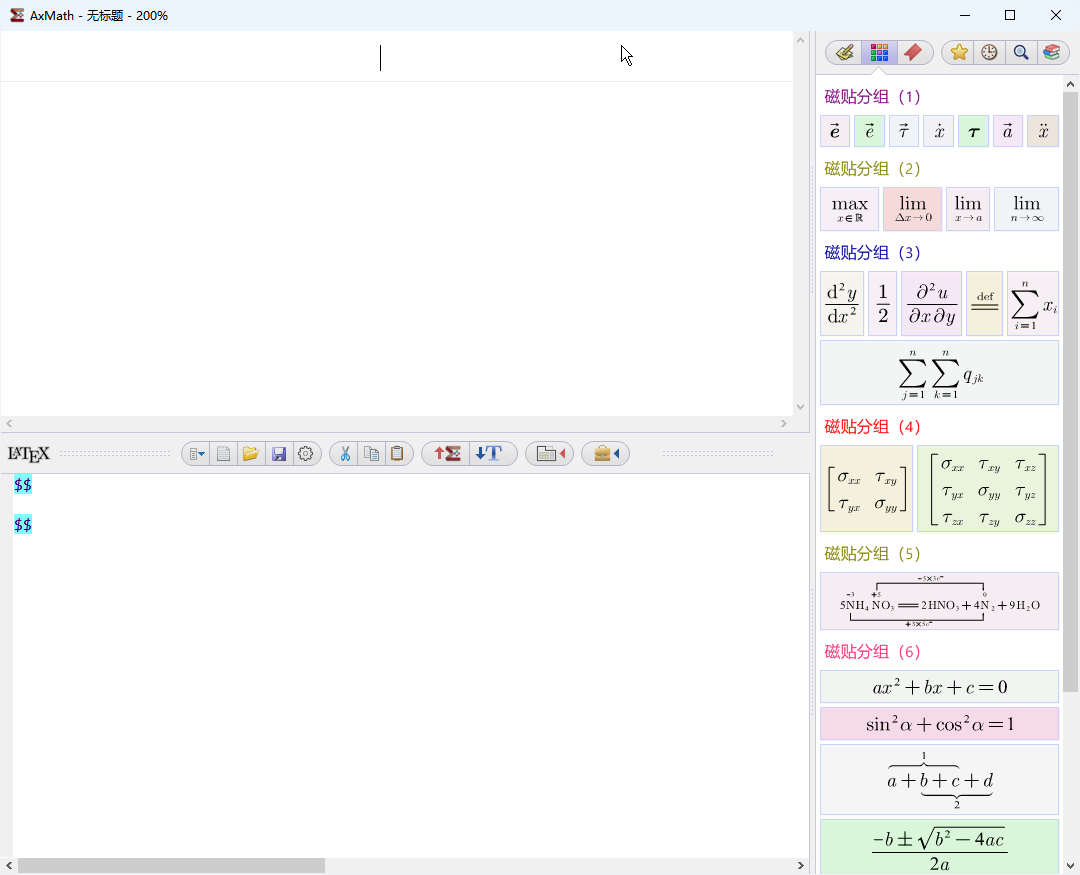
Task: Open the magnifier search panel icon
Action: (x=1021, y=53)
